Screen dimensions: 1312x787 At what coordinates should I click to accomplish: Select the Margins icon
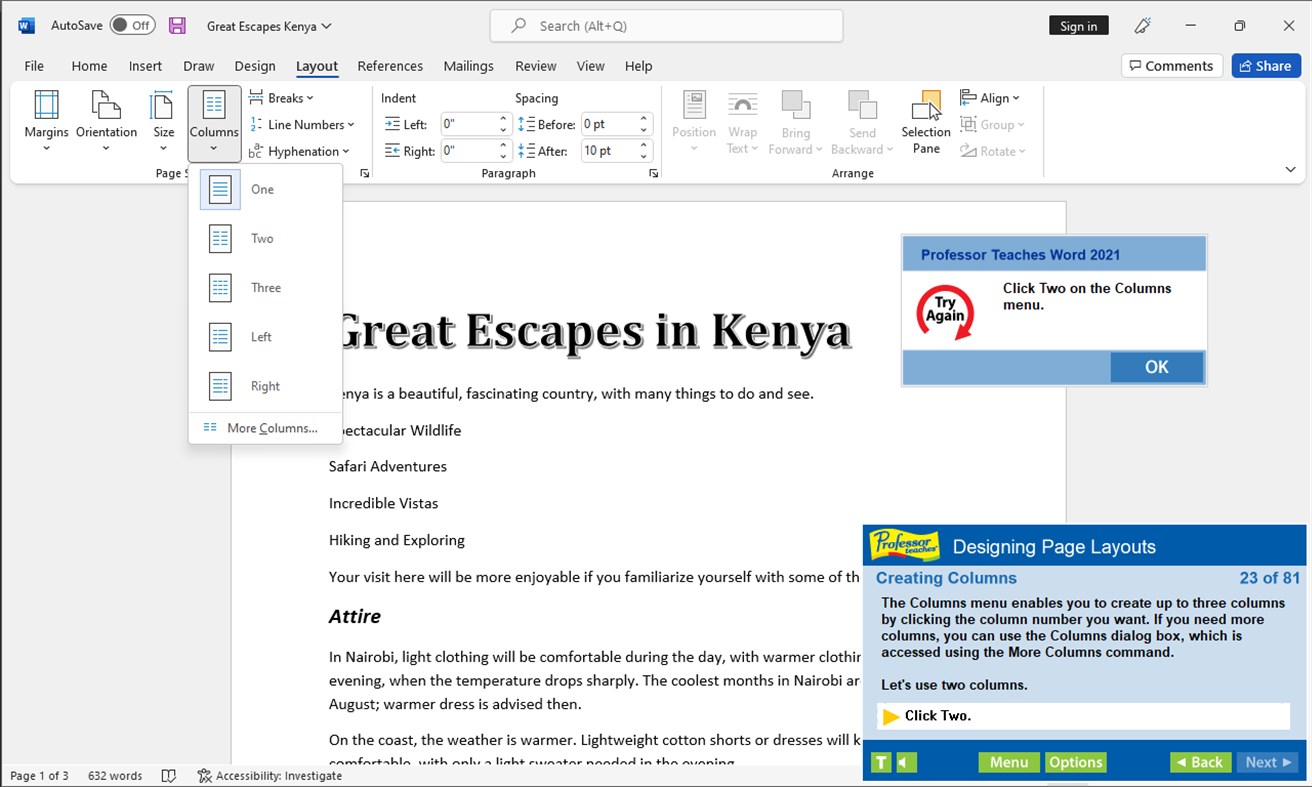(45, 120)
